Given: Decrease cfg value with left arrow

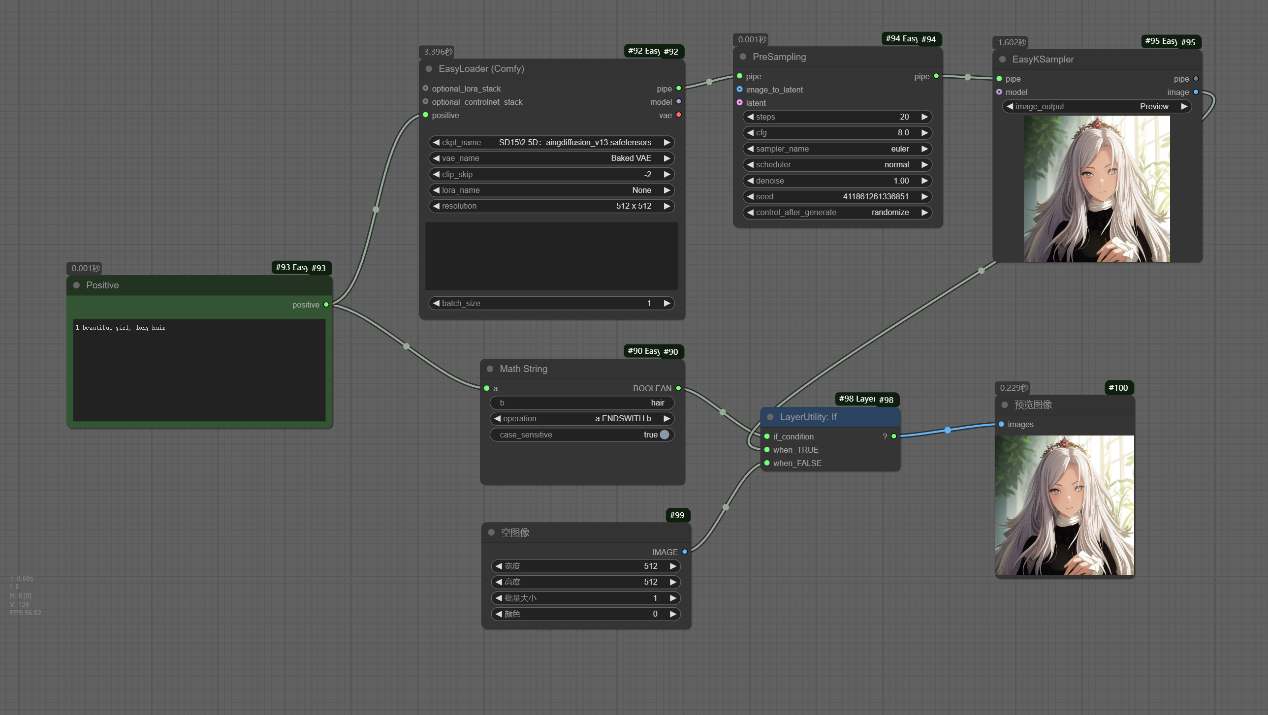Looking at the screenshot, I should point(751,133).
